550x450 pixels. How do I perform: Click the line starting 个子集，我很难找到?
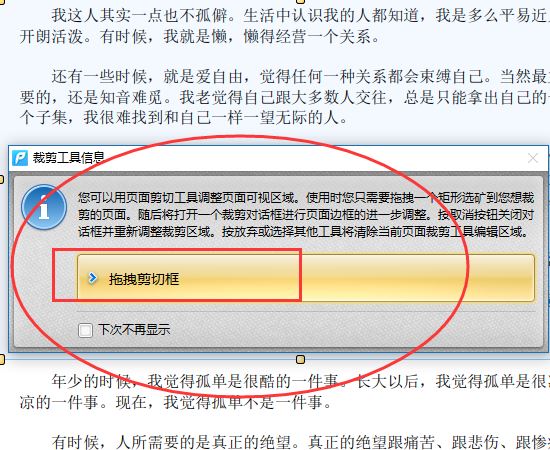[x=183, y=117]
